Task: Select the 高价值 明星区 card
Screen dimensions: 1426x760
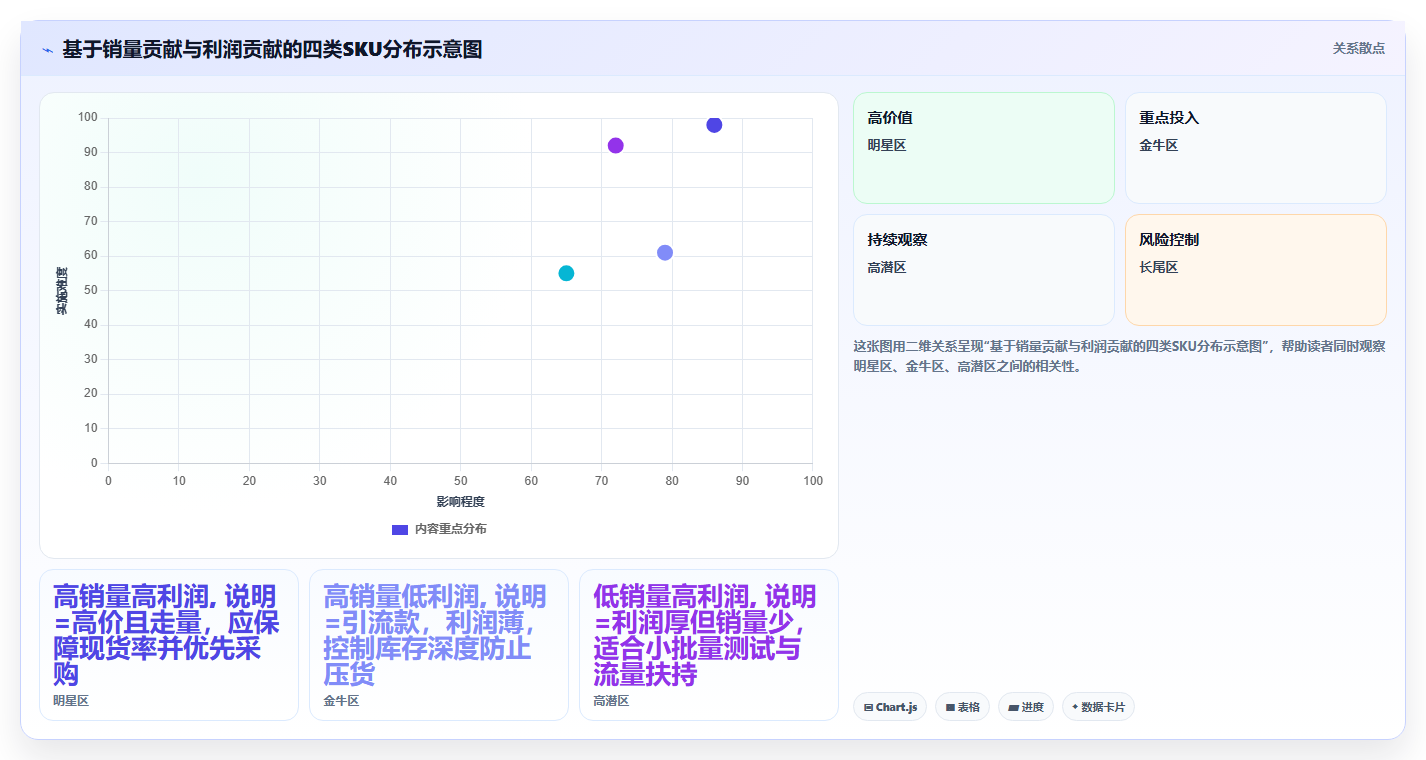Action: pyautogui.click(x=983, y=148)
